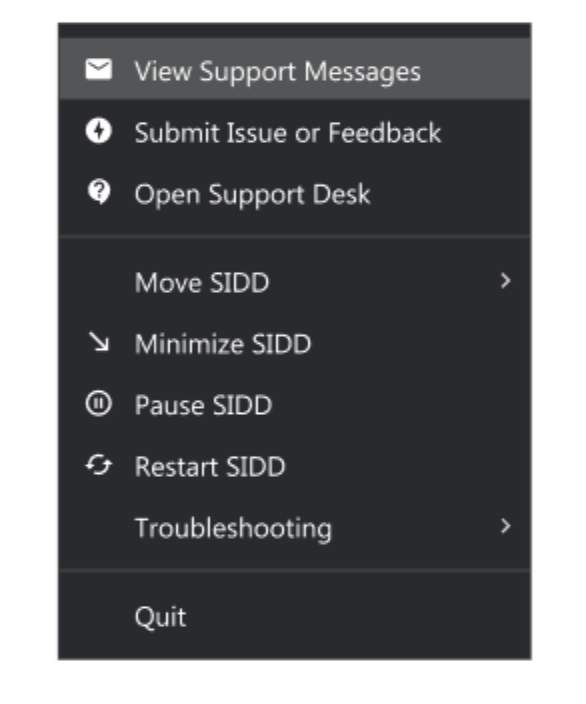Open the Move SIDD menu entry
586x704 pixels.
[x=295, y=282]
